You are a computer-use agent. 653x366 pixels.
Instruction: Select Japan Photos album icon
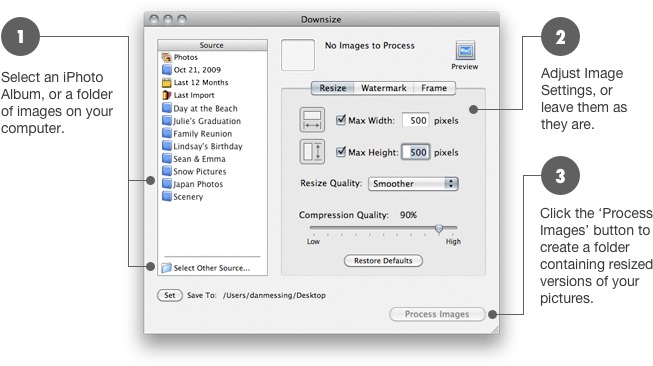coord(167,184)
